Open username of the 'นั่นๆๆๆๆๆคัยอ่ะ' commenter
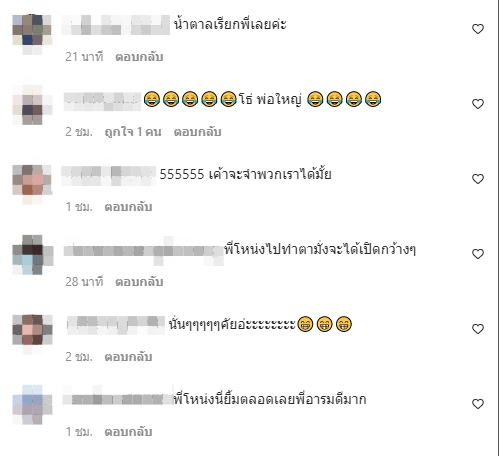 pyautogui.click(x=116, y=324)
